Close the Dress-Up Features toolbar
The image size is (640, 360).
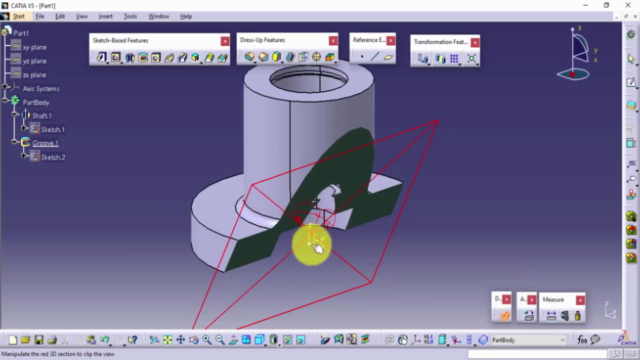tap(333, 40)
